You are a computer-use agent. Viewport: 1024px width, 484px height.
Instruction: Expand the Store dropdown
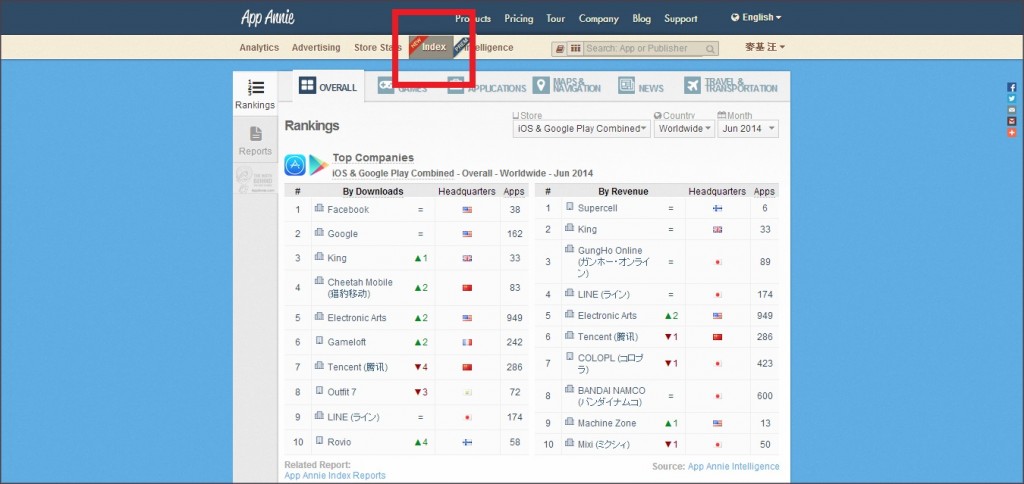(x=581, y=129)
